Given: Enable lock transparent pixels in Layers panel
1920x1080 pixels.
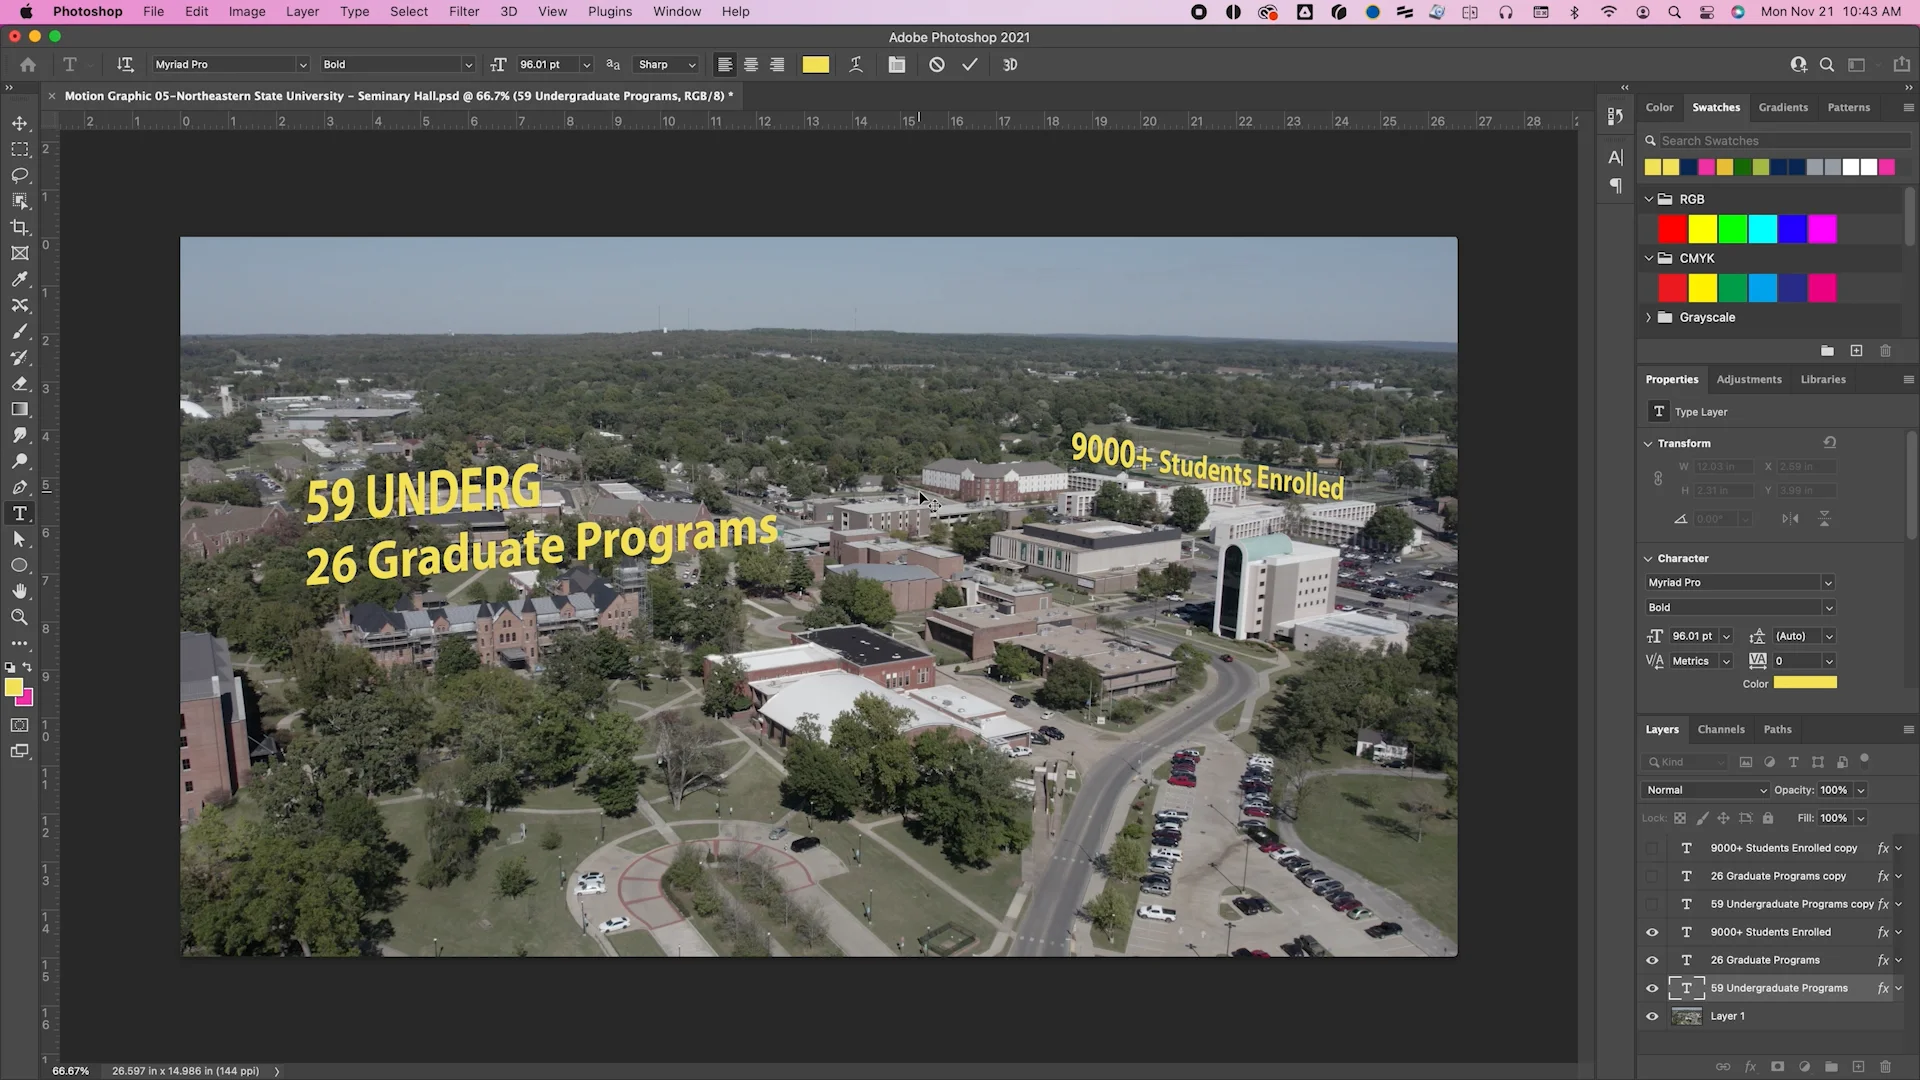Looking at the screenshot, I should point(1680,818).
